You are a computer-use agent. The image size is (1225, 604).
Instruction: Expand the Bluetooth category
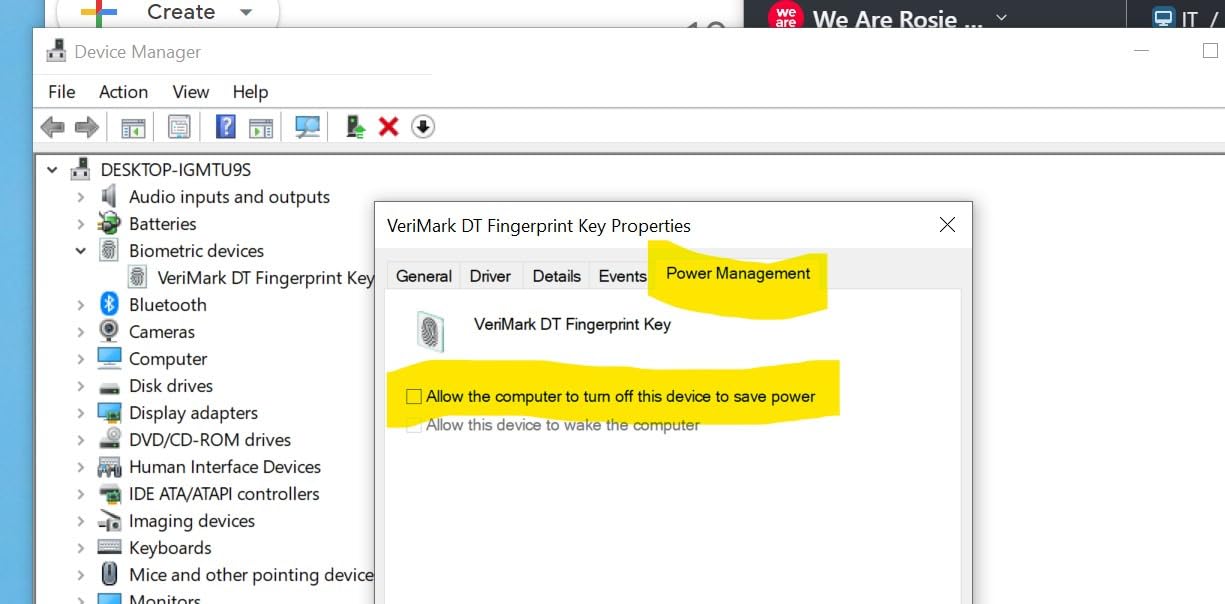pyautogui.click(x=81, y=305)
